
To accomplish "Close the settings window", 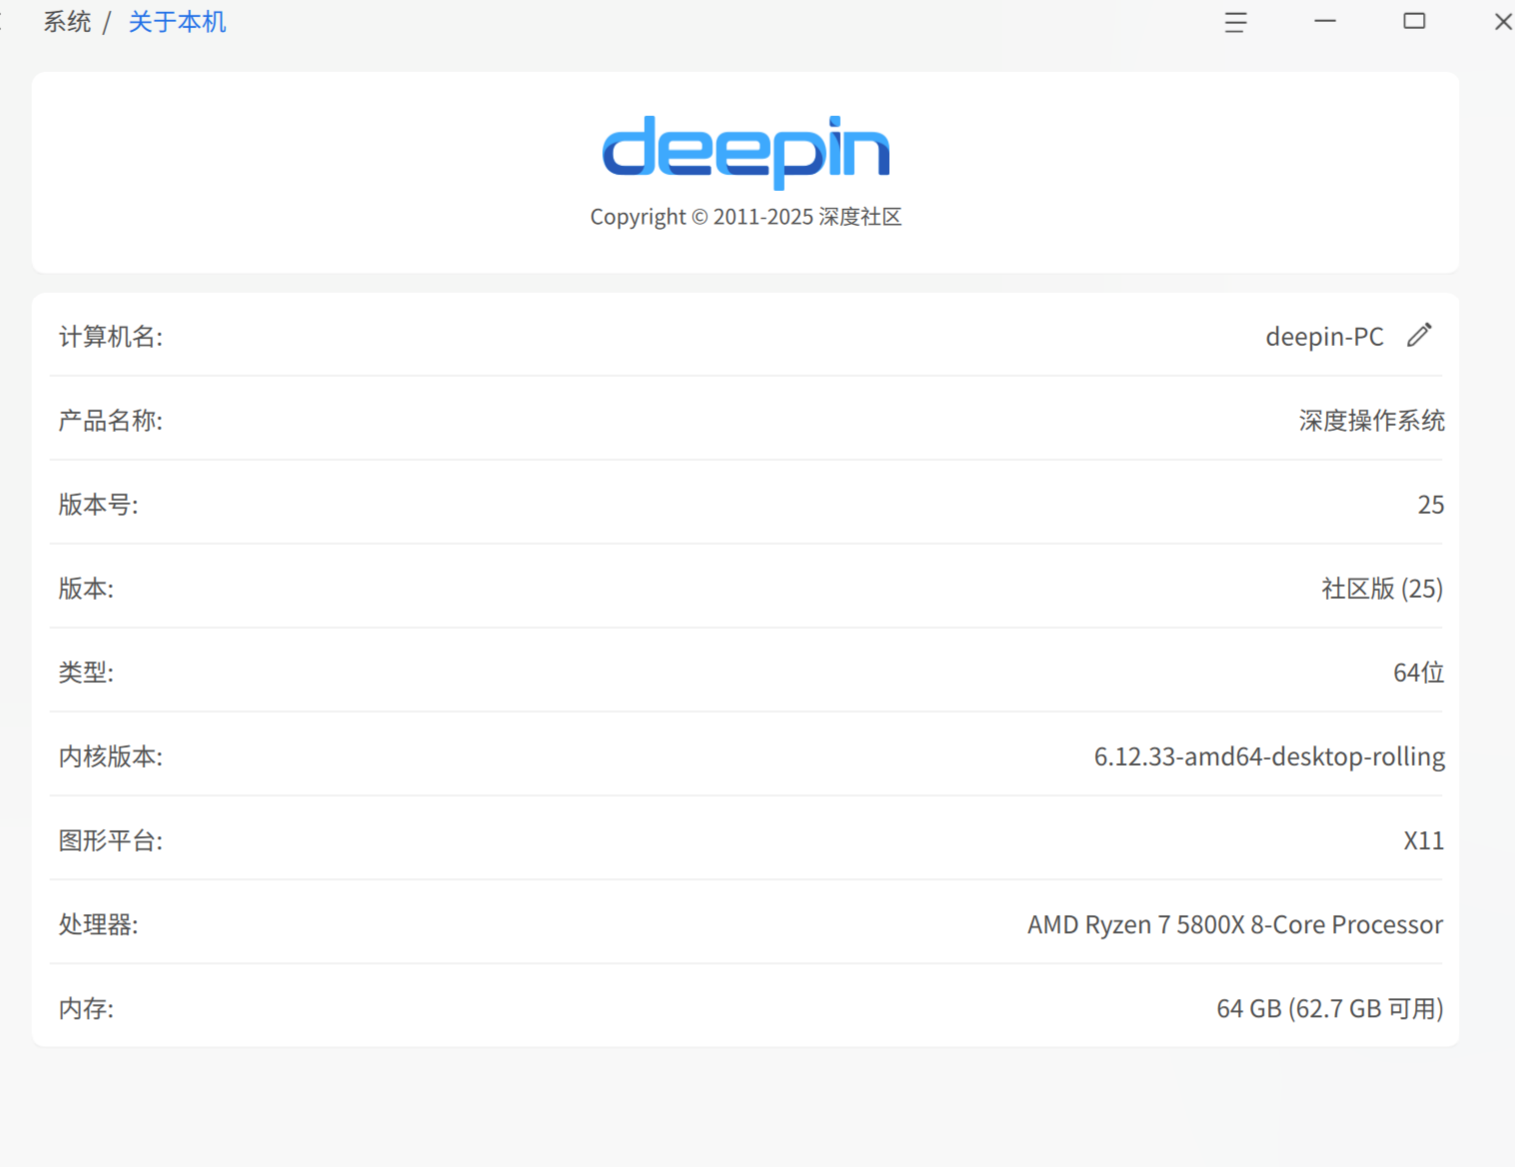I will (1502, 21).
